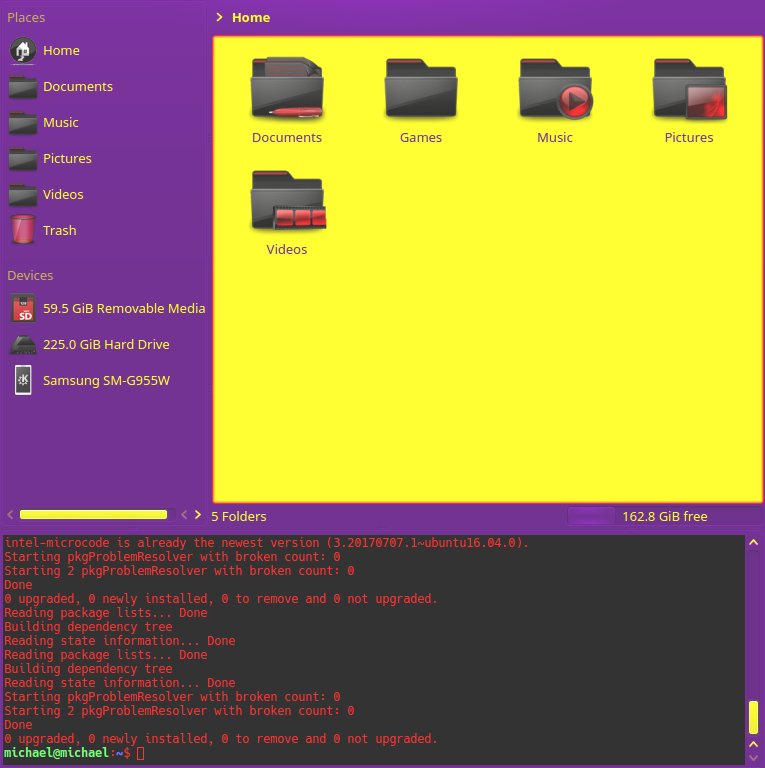Click the SD card Removable Media icon
765x768 pixels.
tap(23, 308)
